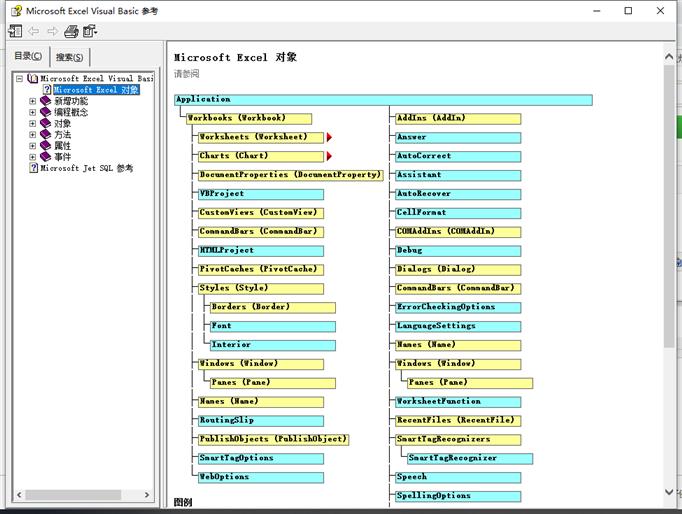Select Microsoft Excel 对象 tree item
The image size is (682, 514).
click(96, 90)
